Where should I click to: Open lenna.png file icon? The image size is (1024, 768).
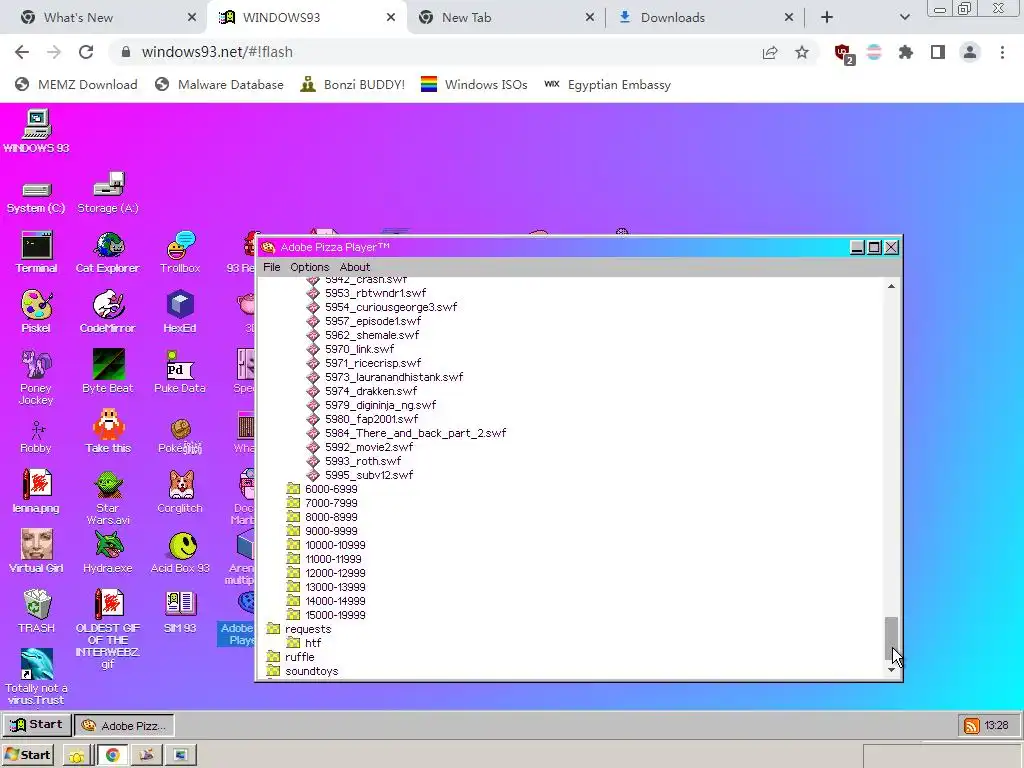pos(36,492)
